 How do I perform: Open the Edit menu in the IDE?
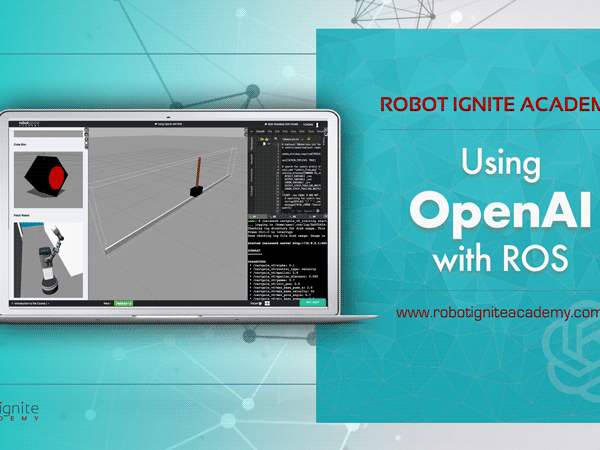(277, 131)
